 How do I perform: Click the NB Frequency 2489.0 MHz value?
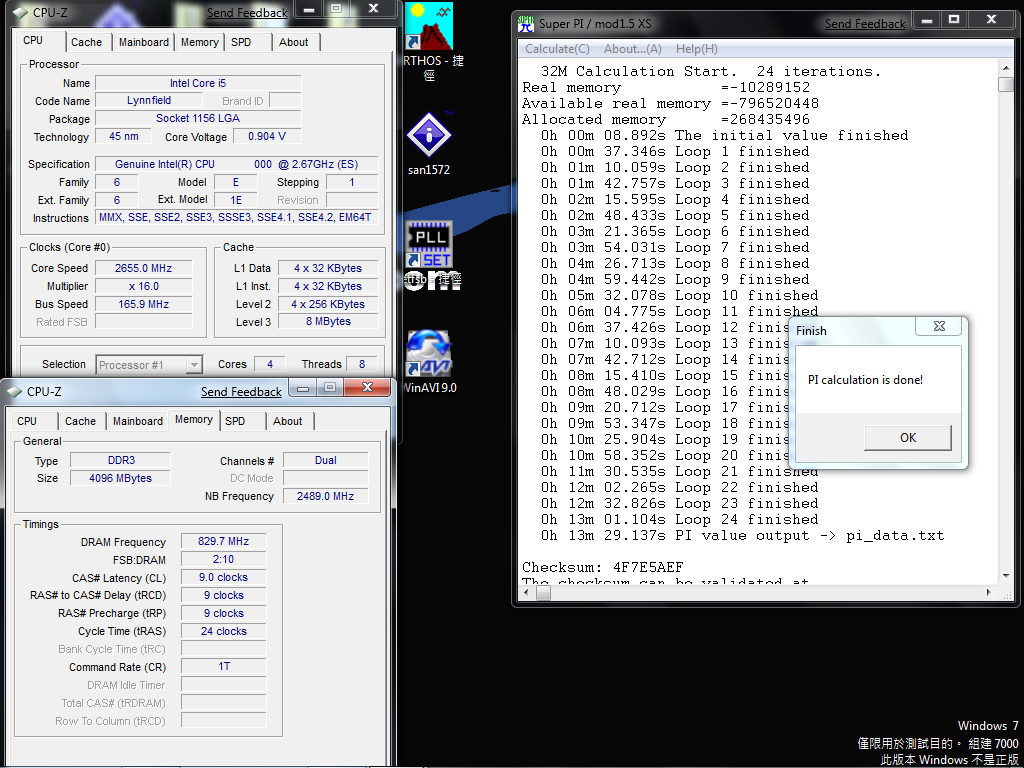(x=325, y=496)
